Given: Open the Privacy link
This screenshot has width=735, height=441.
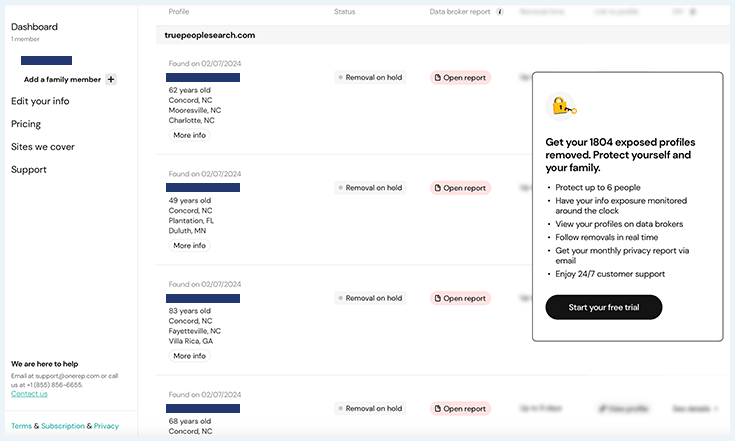Looking at the screenshot, I should [x=106, y=426].
